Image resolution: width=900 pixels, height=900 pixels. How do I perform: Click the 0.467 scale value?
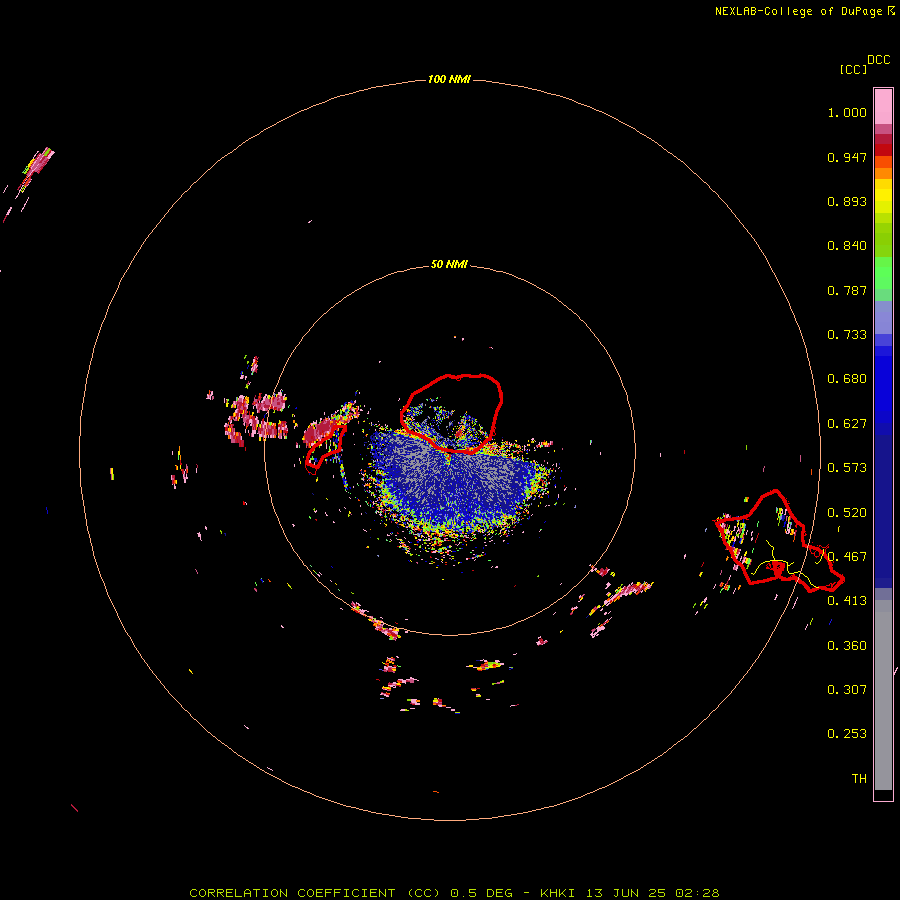click(x=847, y=556)
